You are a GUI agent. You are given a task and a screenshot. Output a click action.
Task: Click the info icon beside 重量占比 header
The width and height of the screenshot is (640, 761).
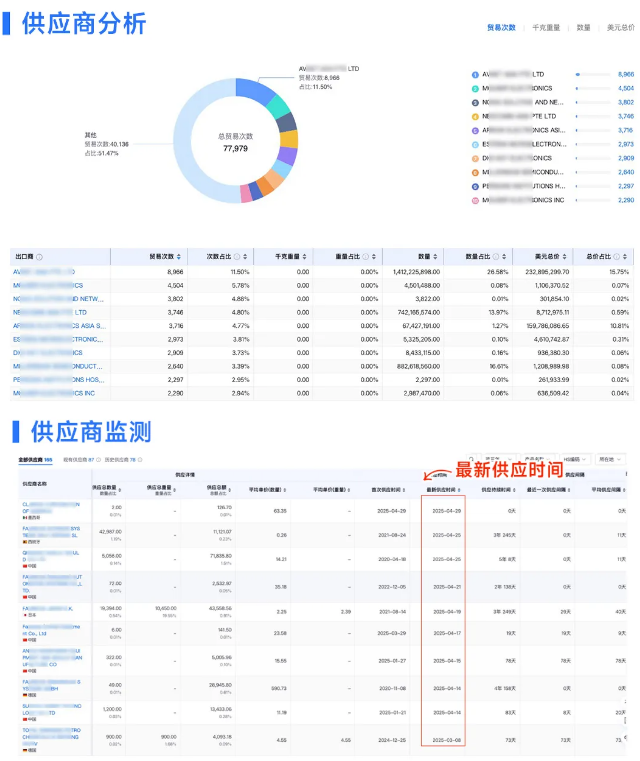point(366,257)
